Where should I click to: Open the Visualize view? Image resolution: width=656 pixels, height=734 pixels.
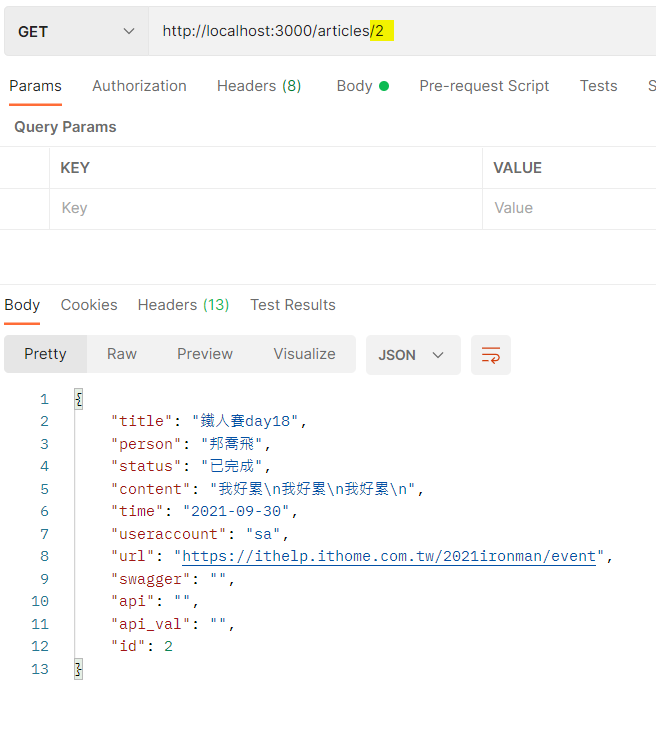point(304,354)
